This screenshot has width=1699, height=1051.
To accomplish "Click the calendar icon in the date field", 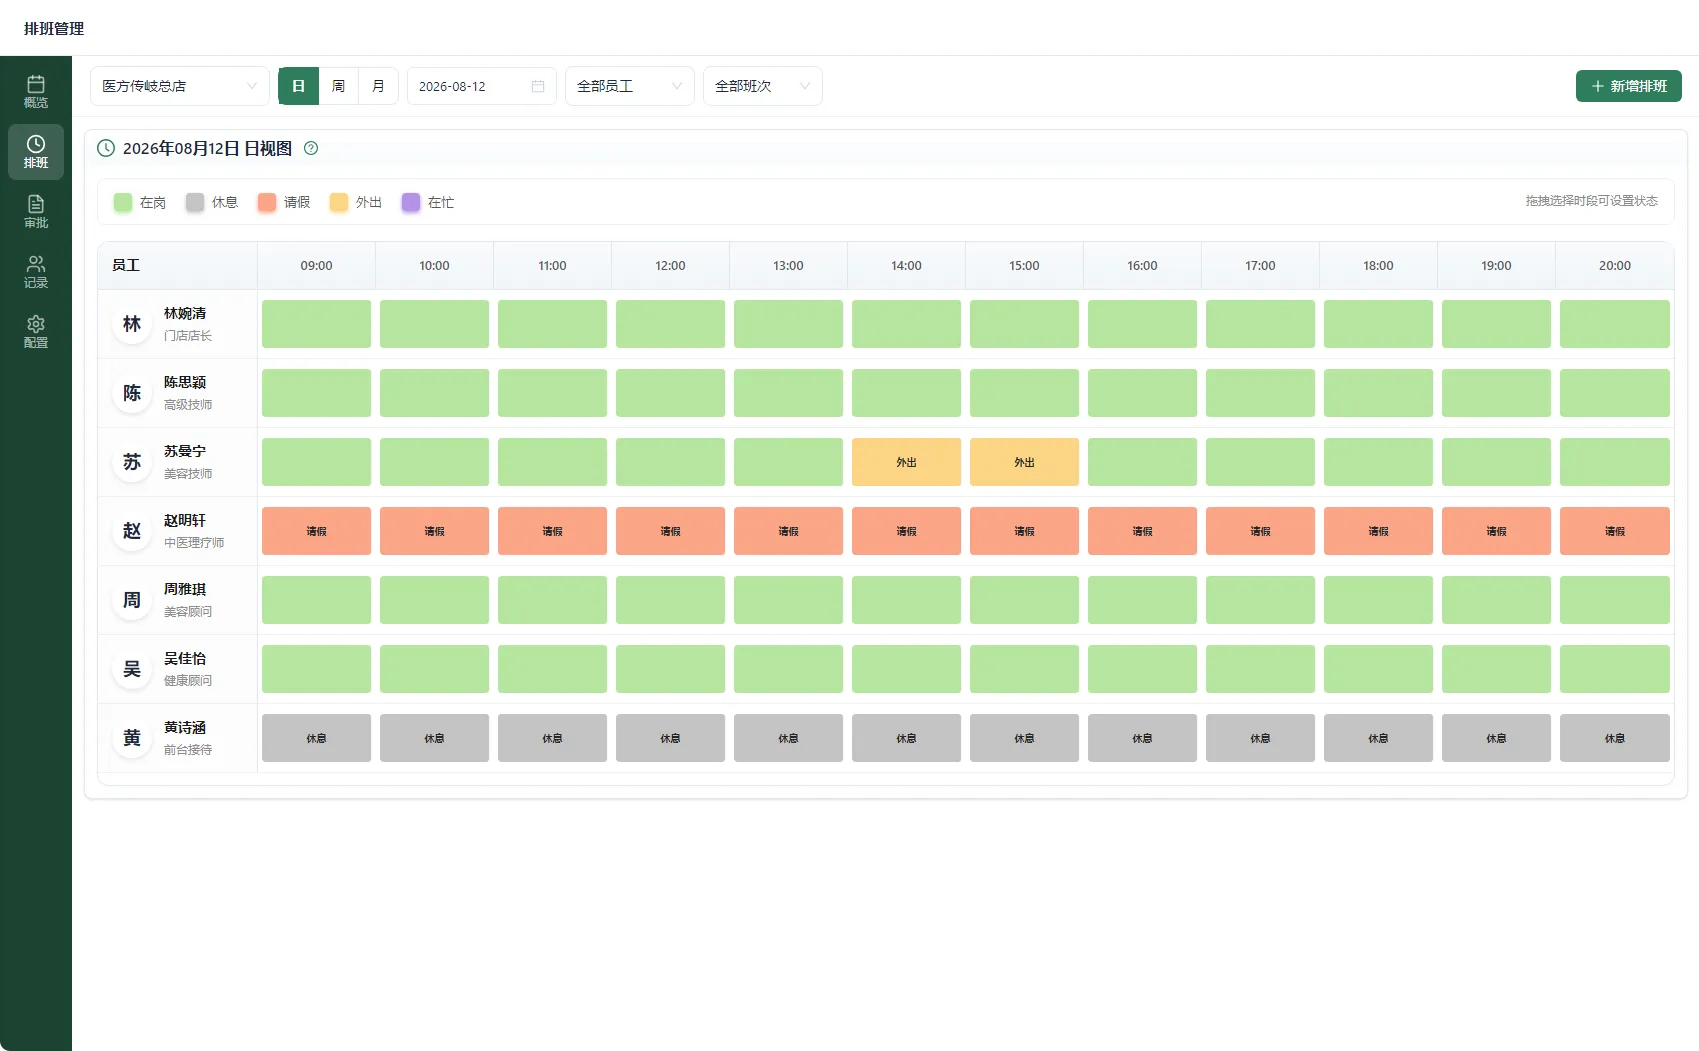I will 538,86.
